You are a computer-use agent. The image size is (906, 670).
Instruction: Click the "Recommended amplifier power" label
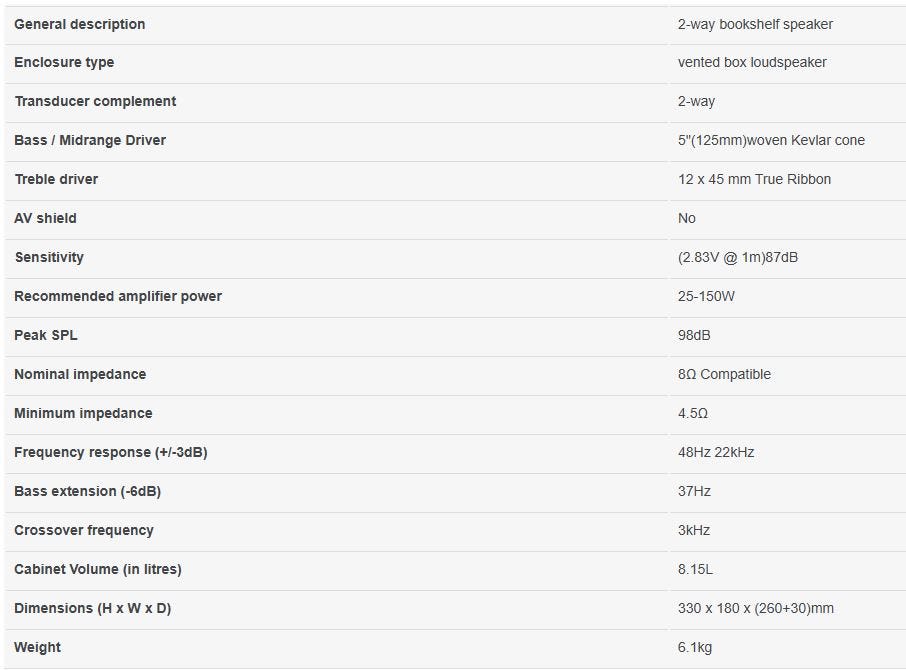pyautogui.click(x=118, y=296)
